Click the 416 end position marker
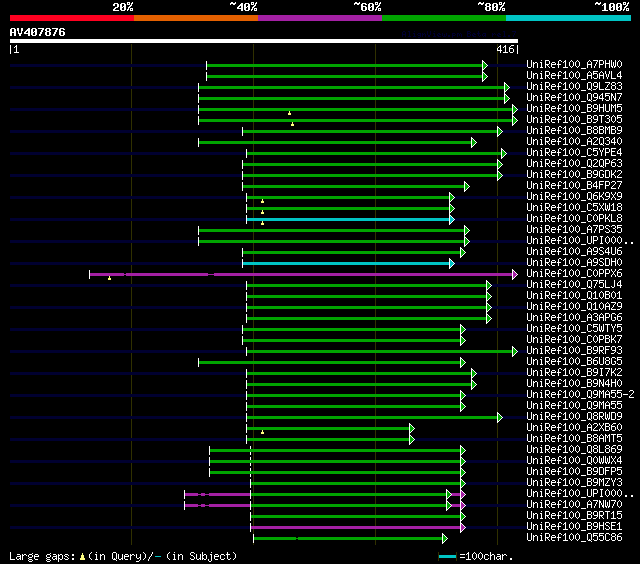Screen dimensions: 640x564 pos(507,49)
